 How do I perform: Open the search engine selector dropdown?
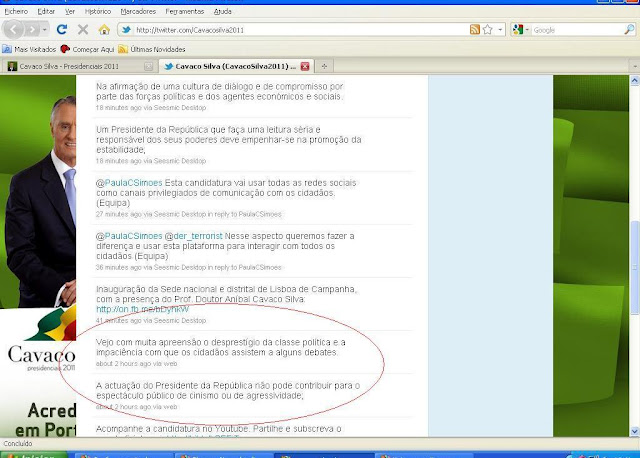coord(521,30)
